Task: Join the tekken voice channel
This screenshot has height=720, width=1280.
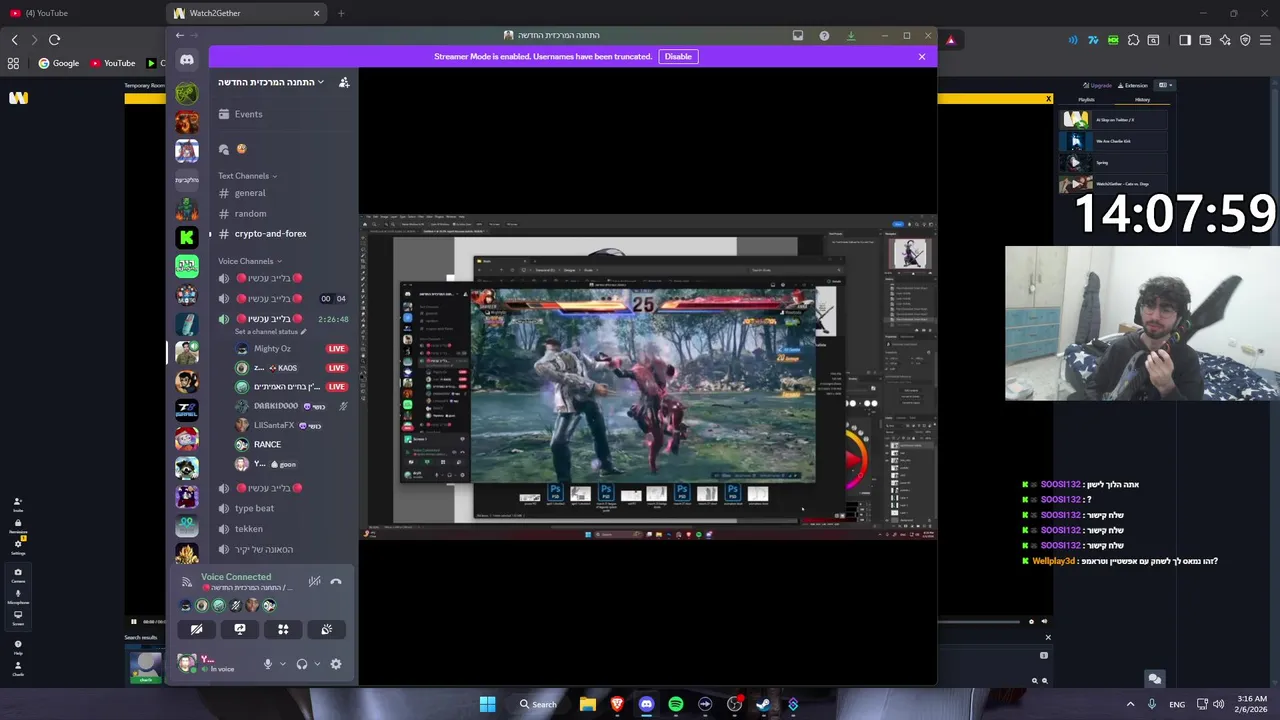Action: tap(249, 529)
